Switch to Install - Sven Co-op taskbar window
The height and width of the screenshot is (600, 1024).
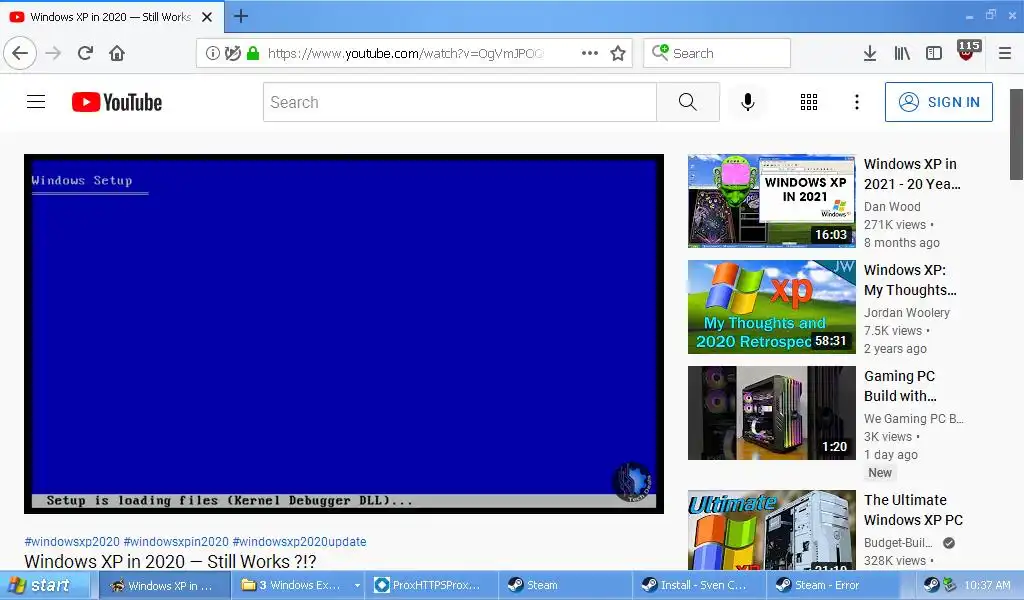[x=700, y=585]
